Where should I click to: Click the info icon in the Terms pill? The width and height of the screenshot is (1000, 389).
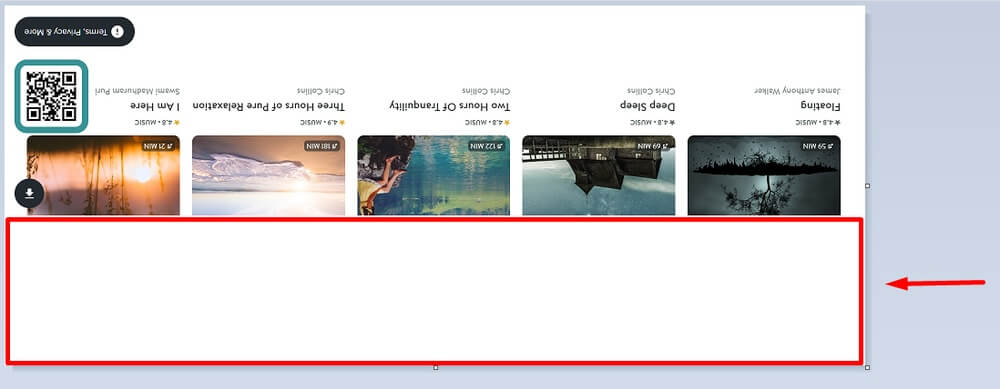click(117, 32)
